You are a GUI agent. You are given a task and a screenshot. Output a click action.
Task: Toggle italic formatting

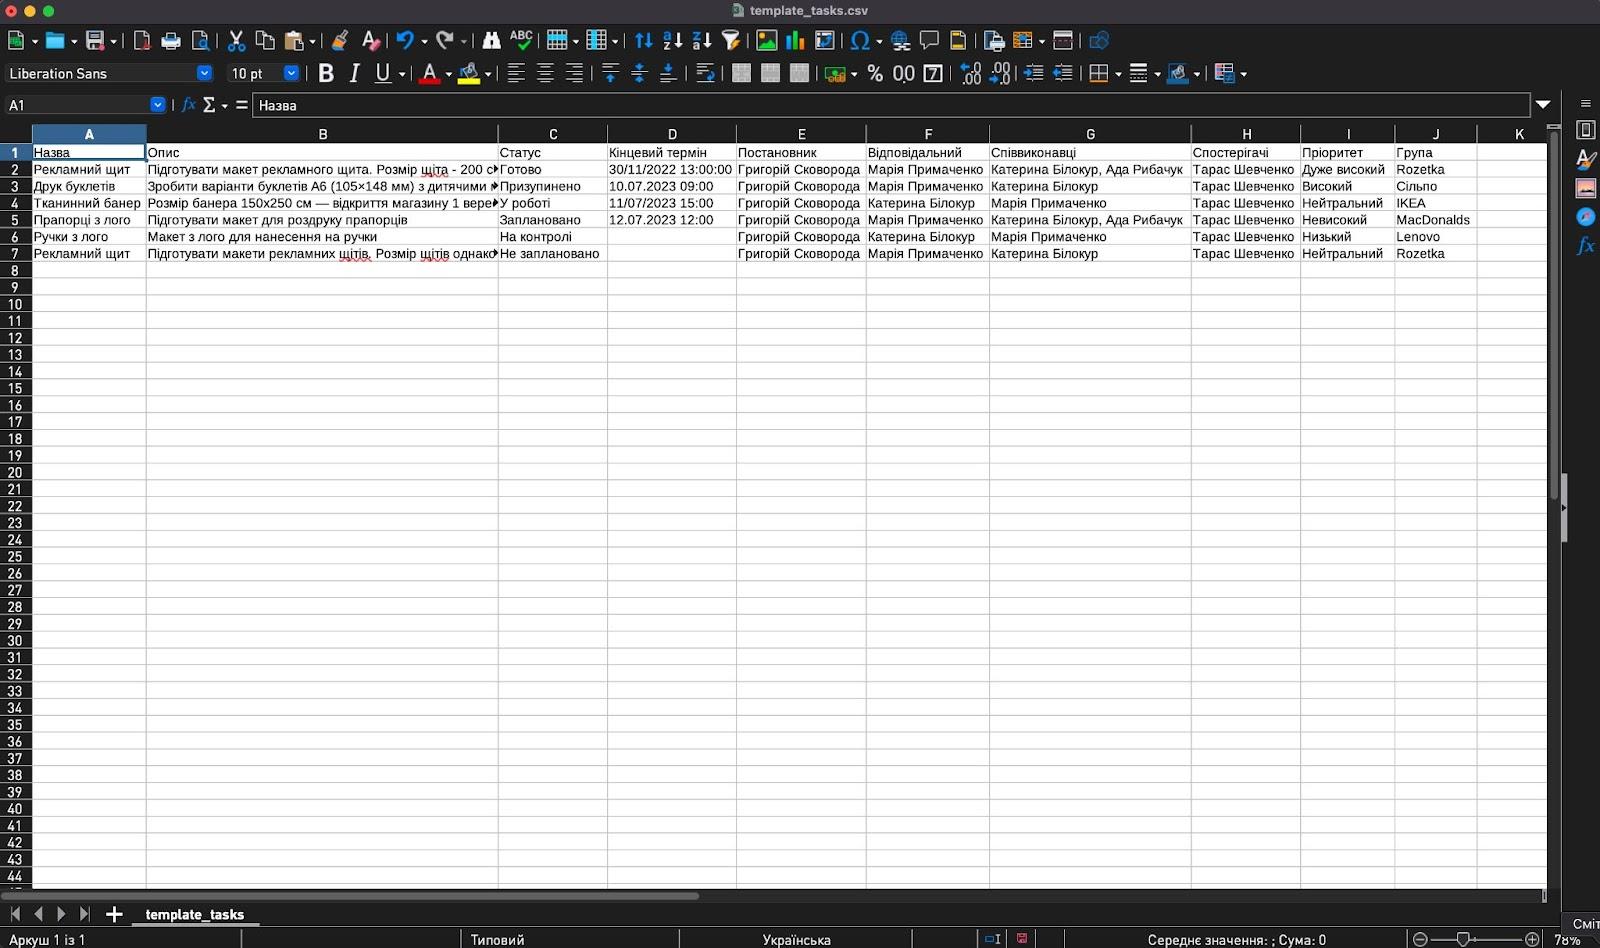click(x=354, y=74)
